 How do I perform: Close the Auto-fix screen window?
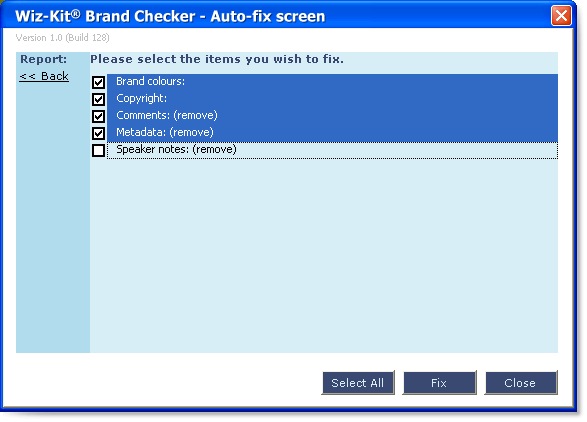point(561,16)
